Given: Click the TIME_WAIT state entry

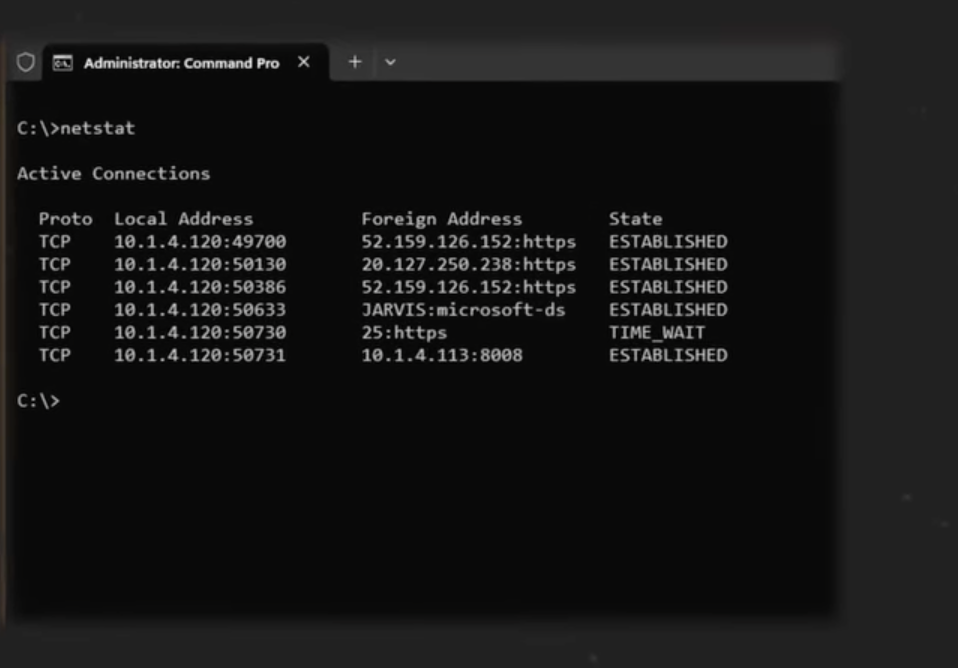Looking at the screenshot, I should [657, 332].
